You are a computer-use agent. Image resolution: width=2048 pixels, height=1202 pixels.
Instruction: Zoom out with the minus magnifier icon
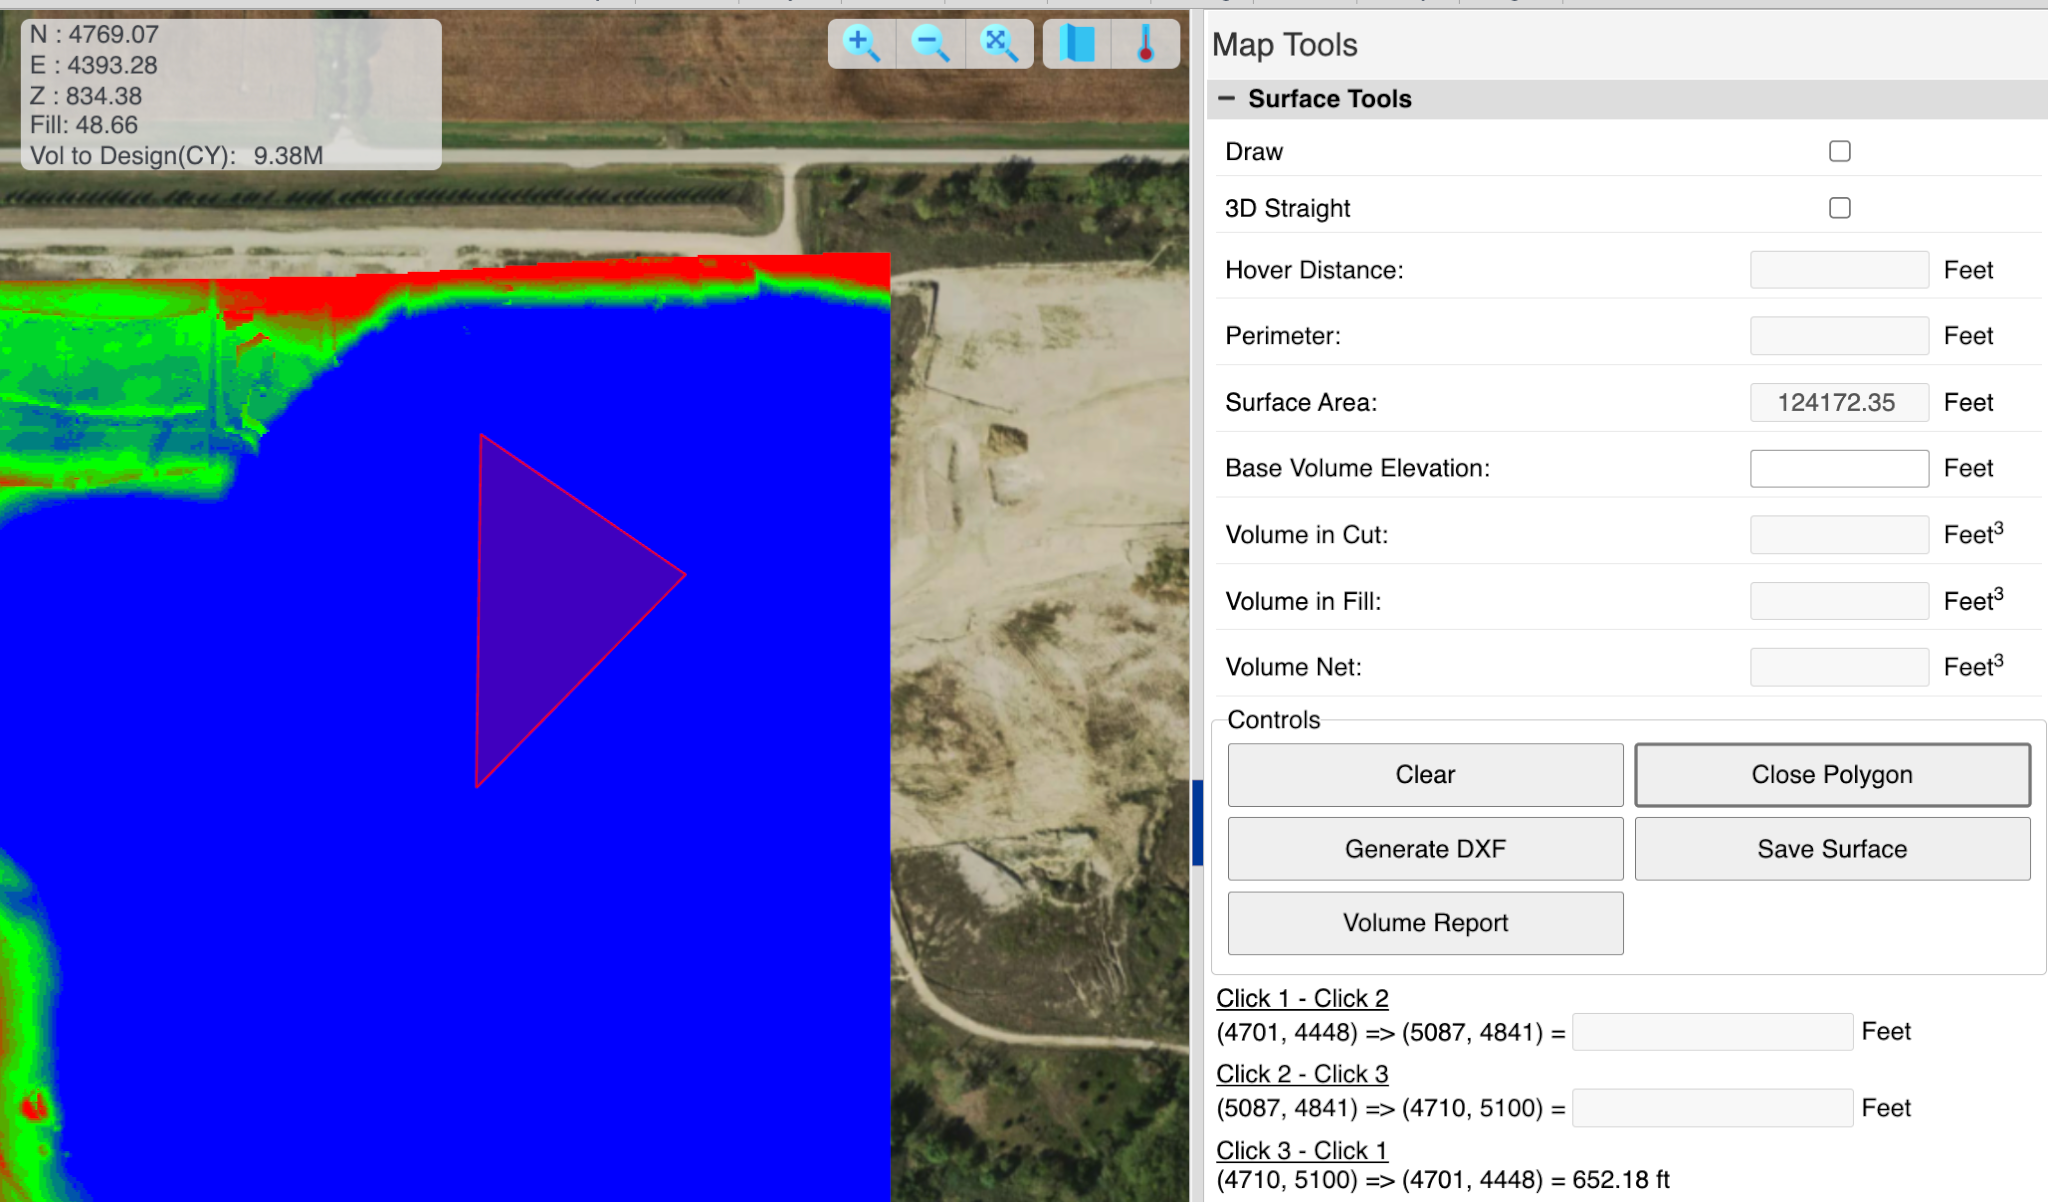click(930, 44)
